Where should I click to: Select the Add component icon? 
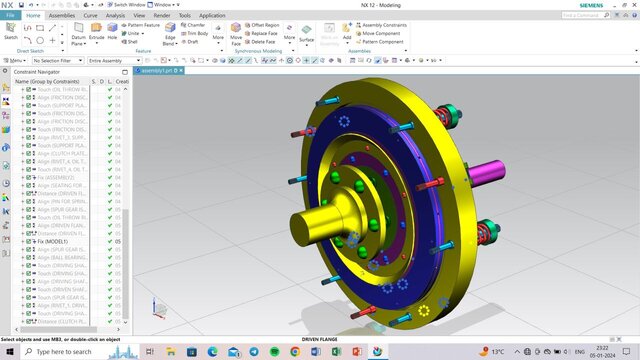coord(347,28)
